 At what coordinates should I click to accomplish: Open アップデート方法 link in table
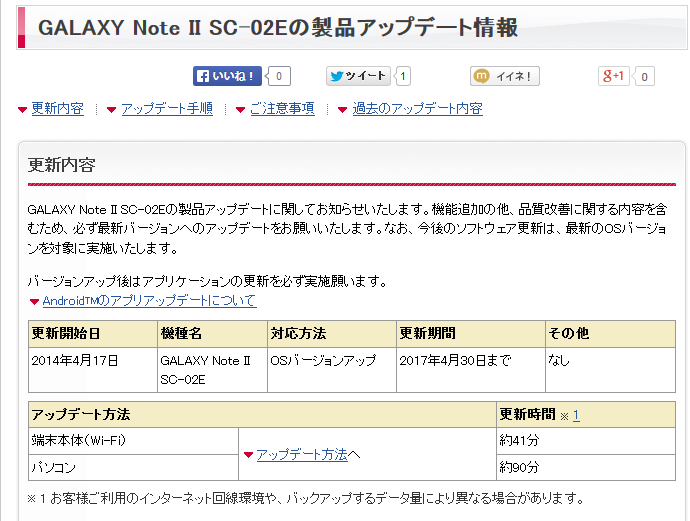(x=302, y=454)
